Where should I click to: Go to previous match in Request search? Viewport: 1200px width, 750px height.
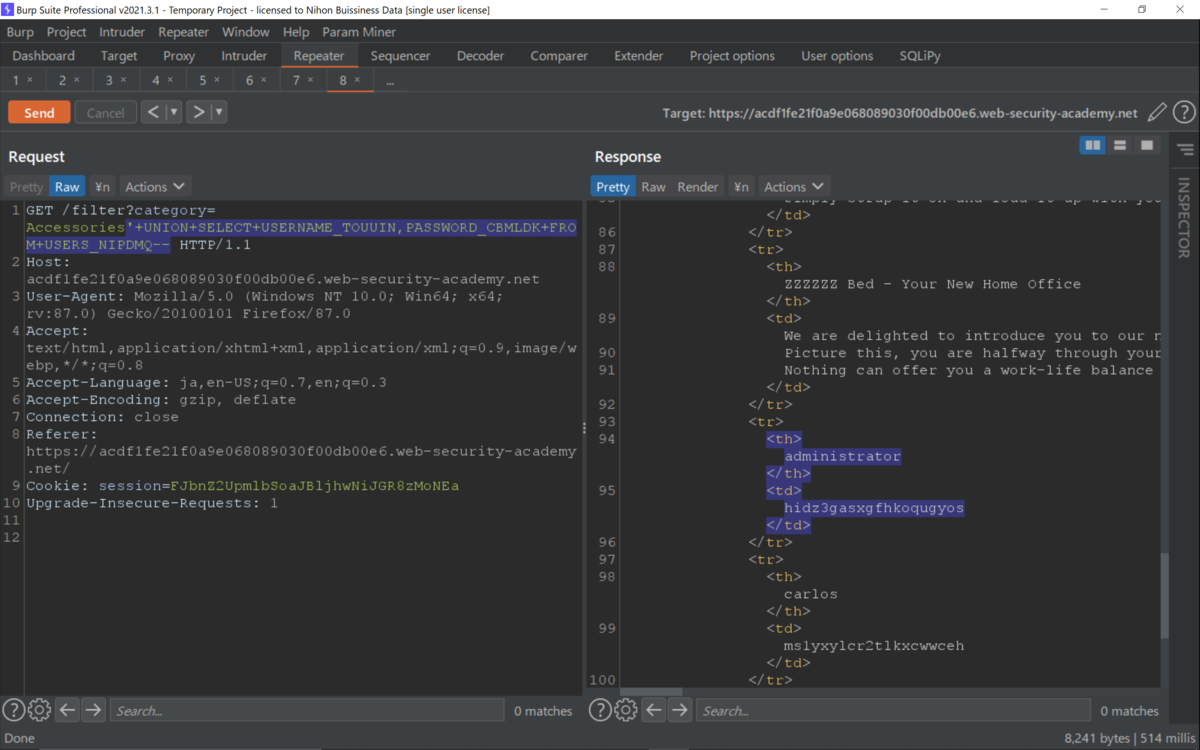[x=67, y=710]
